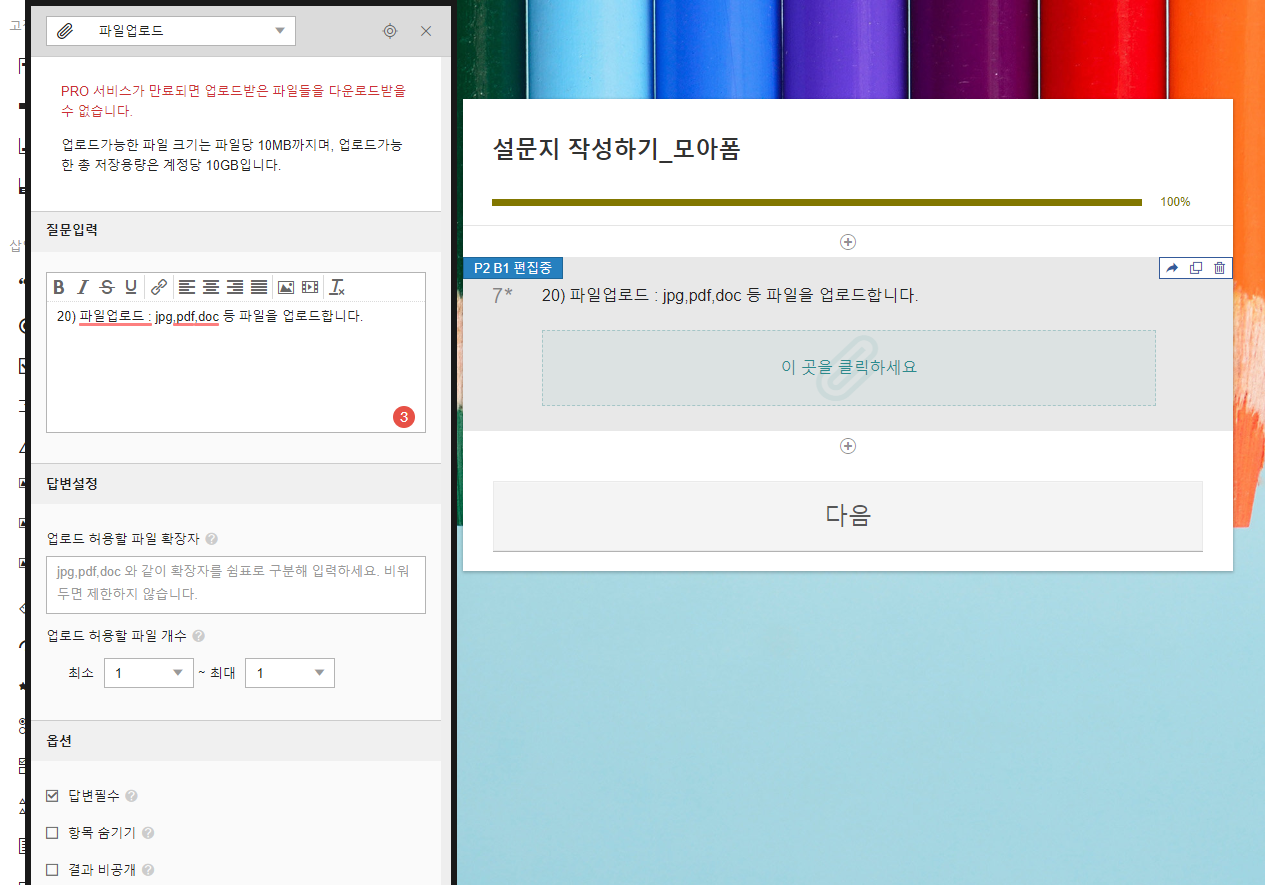Open help for 업로드 허용할 파일 개수

pos(198,636)
